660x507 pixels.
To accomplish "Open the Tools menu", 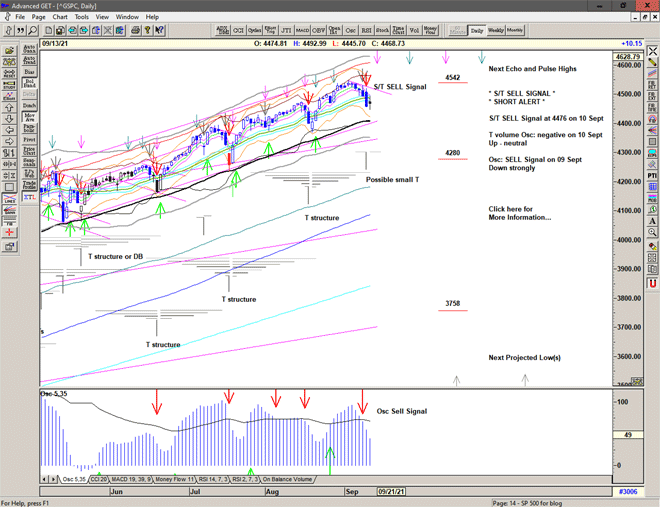I will 82,17.
